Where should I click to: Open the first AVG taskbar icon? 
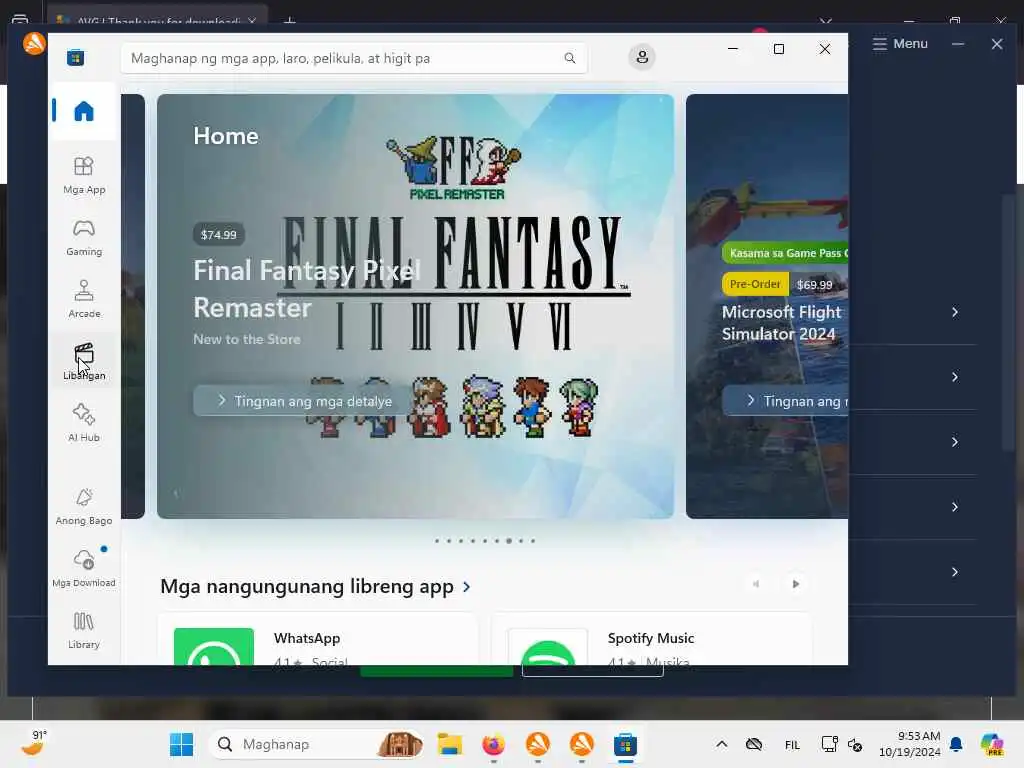coord(537,744)
